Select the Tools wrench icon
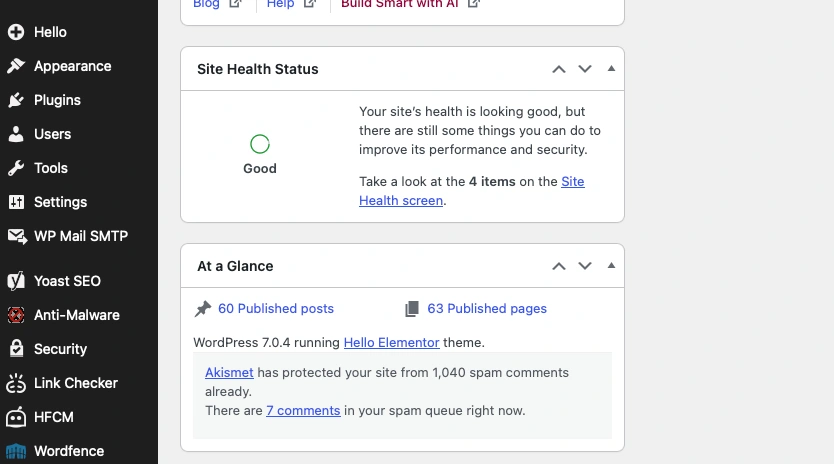This screenshot has height=464, width=834. click(16, 168)
